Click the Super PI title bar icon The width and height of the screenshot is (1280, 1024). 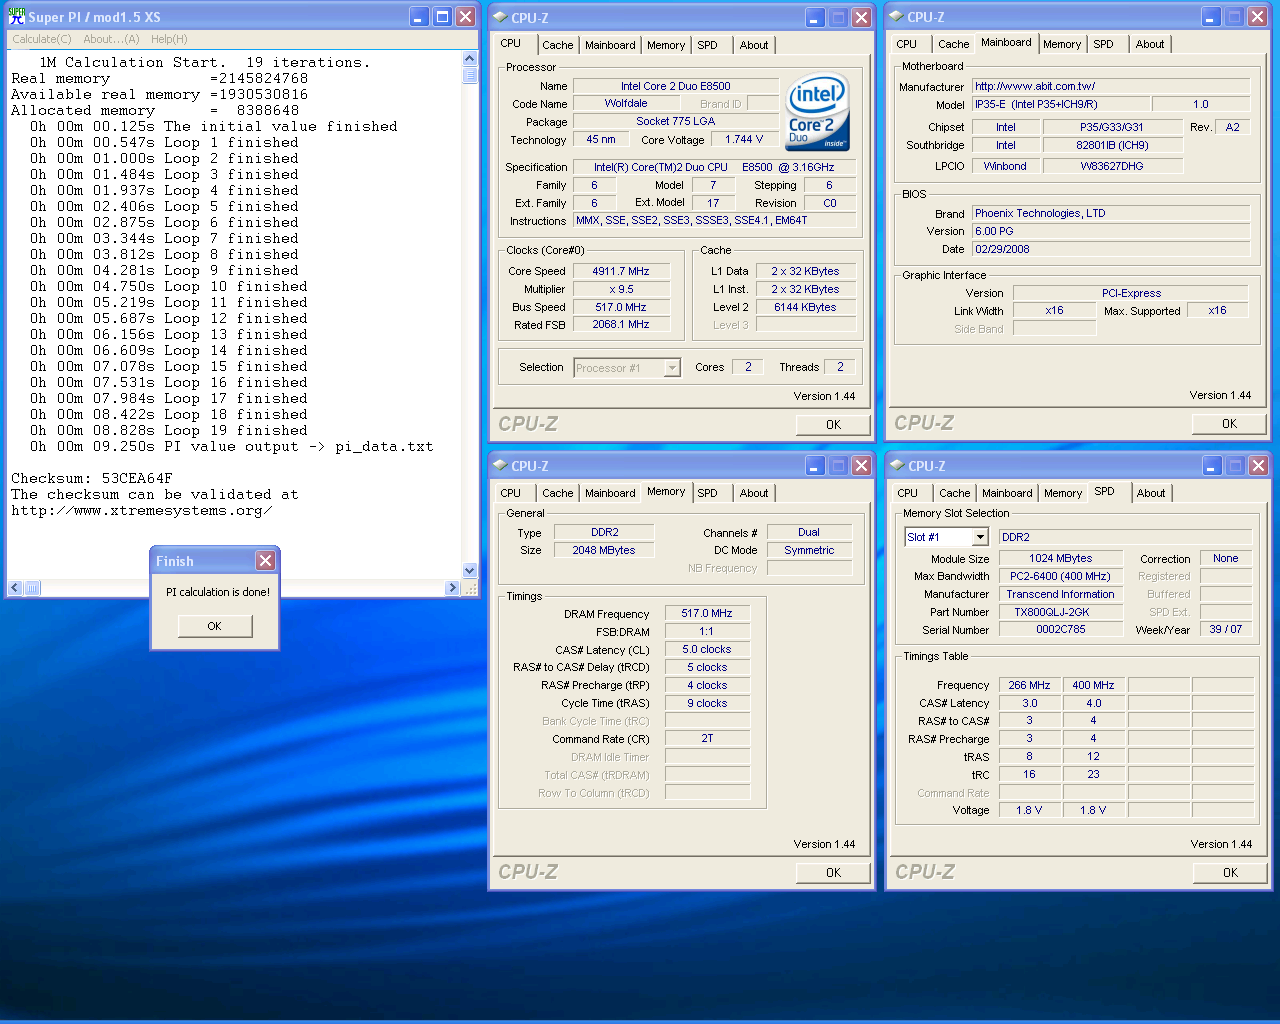click(x=17, y=17)
